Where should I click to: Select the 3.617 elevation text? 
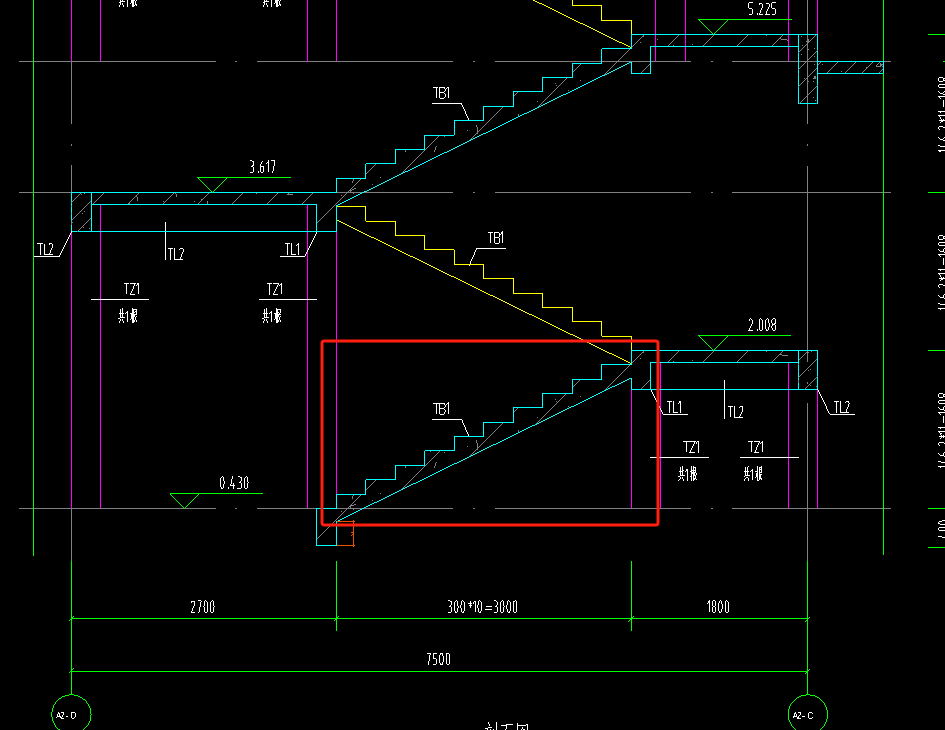point(263,167)
